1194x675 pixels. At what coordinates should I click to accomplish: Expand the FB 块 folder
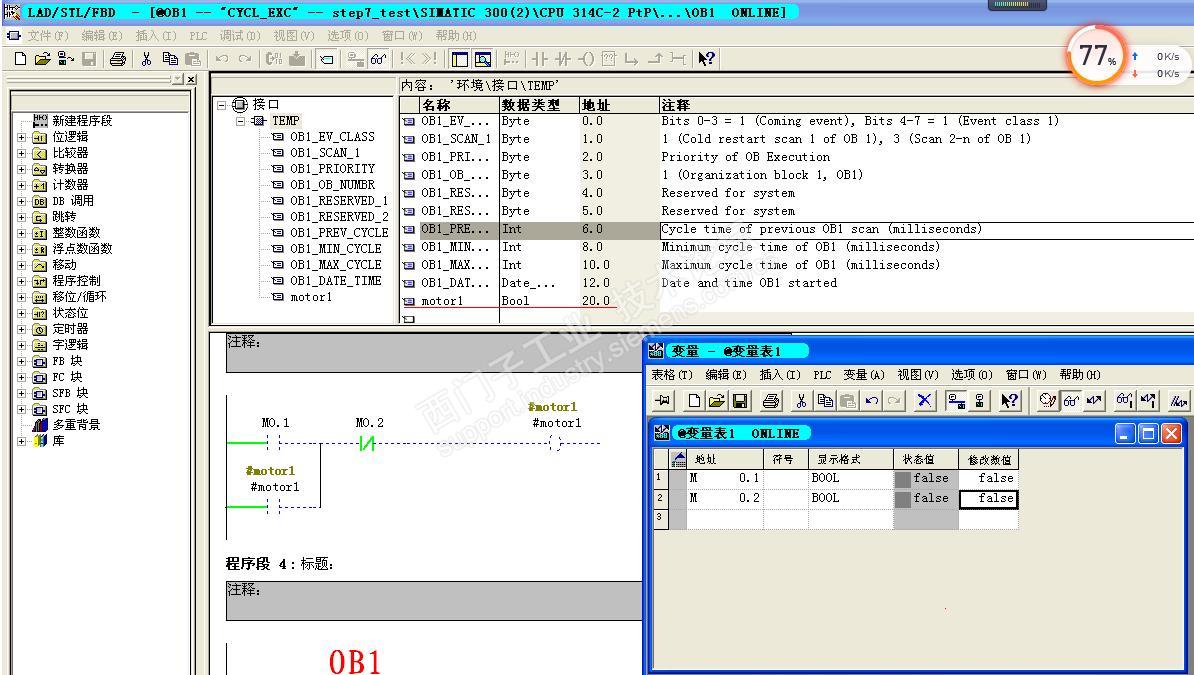pos(21,361)
